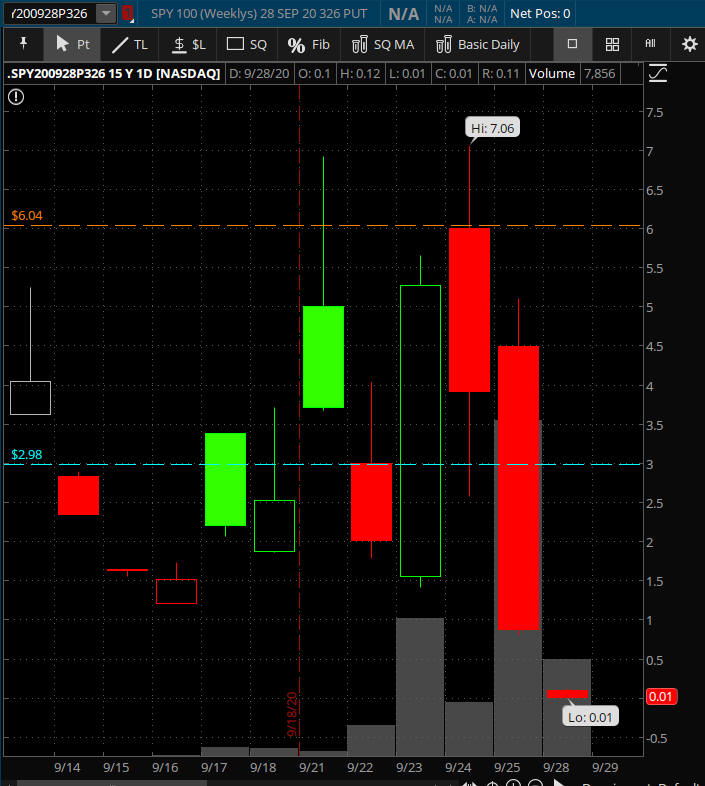Click the 9/25 red candle body
This screenshot has height=786, width=705.
pos(518,488)
